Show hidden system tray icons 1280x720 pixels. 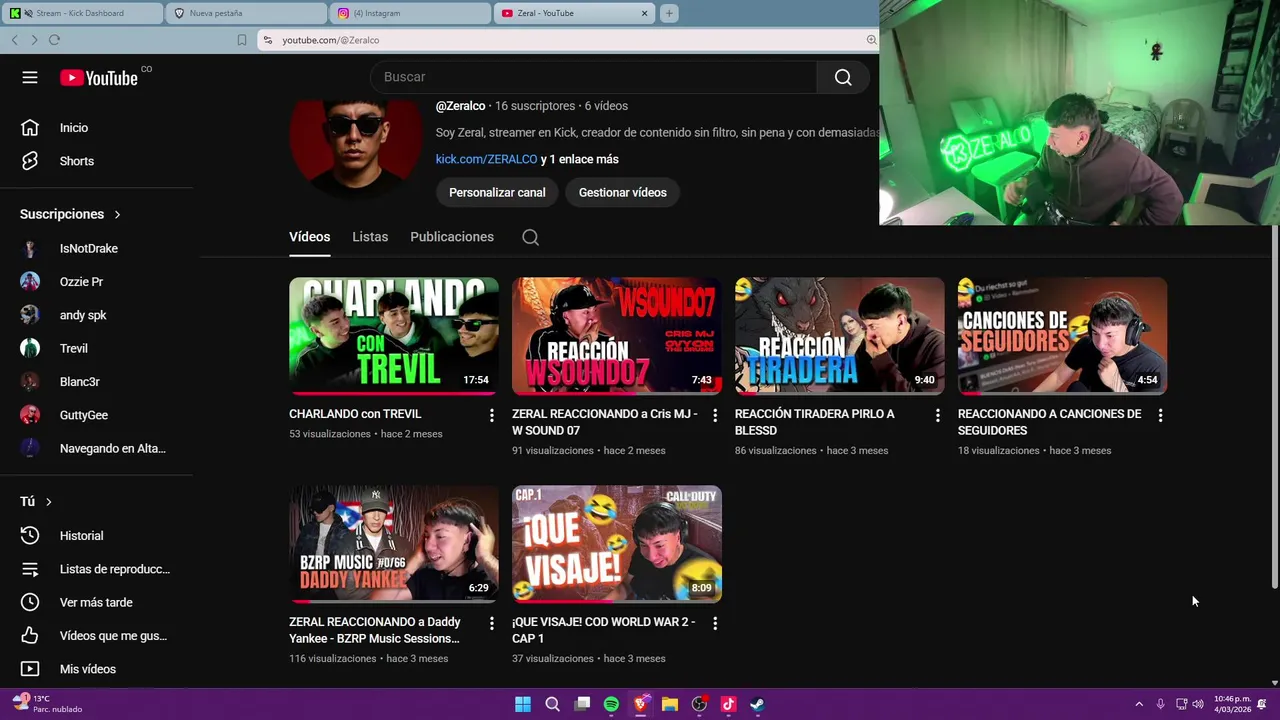pos(1138,704)
